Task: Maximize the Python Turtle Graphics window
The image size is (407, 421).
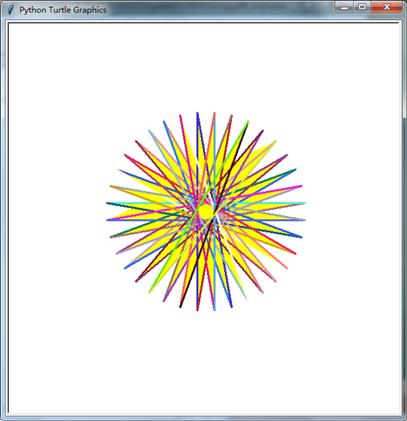Action: coord(362,7)
